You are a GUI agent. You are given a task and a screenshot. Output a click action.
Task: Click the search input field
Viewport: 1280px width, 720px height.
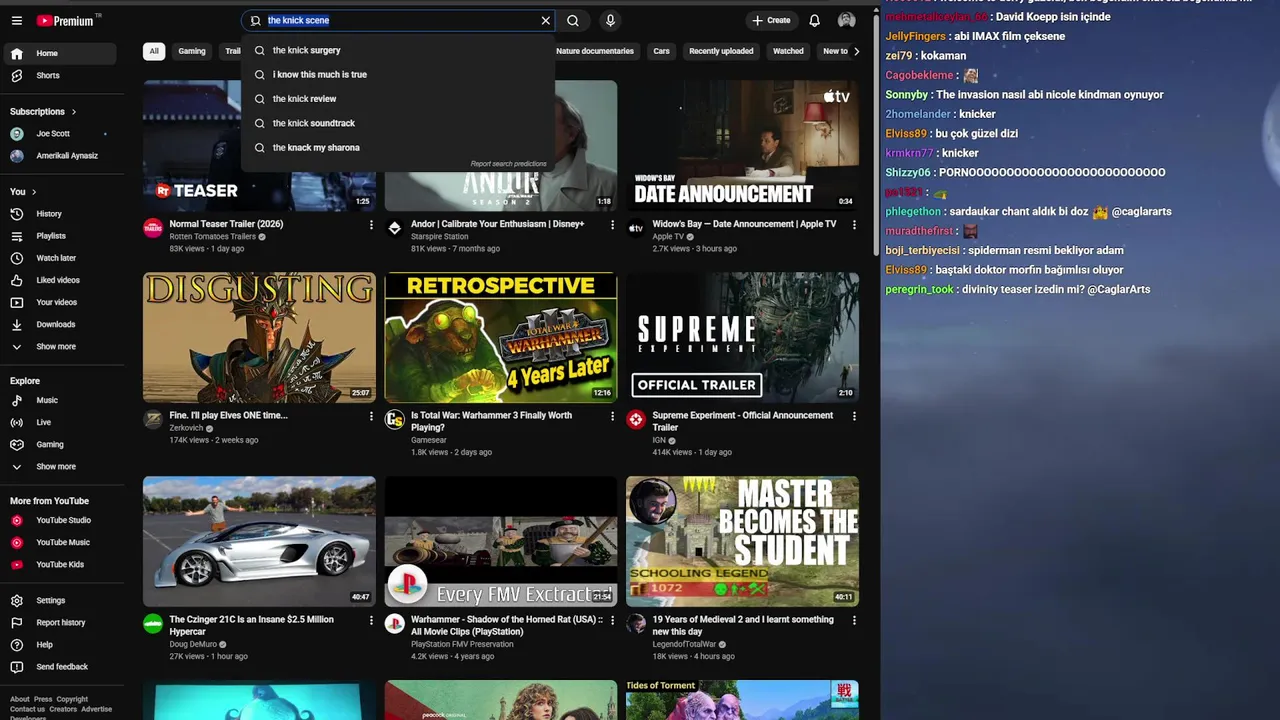point(400,20)
